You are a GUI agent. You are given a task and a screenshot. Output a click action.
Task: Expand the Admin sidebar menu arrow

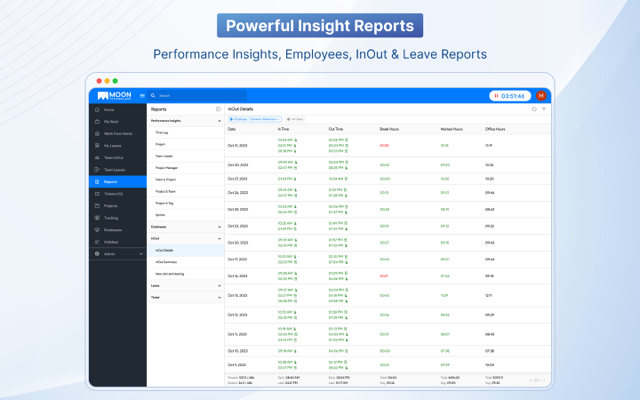[141, 254]
